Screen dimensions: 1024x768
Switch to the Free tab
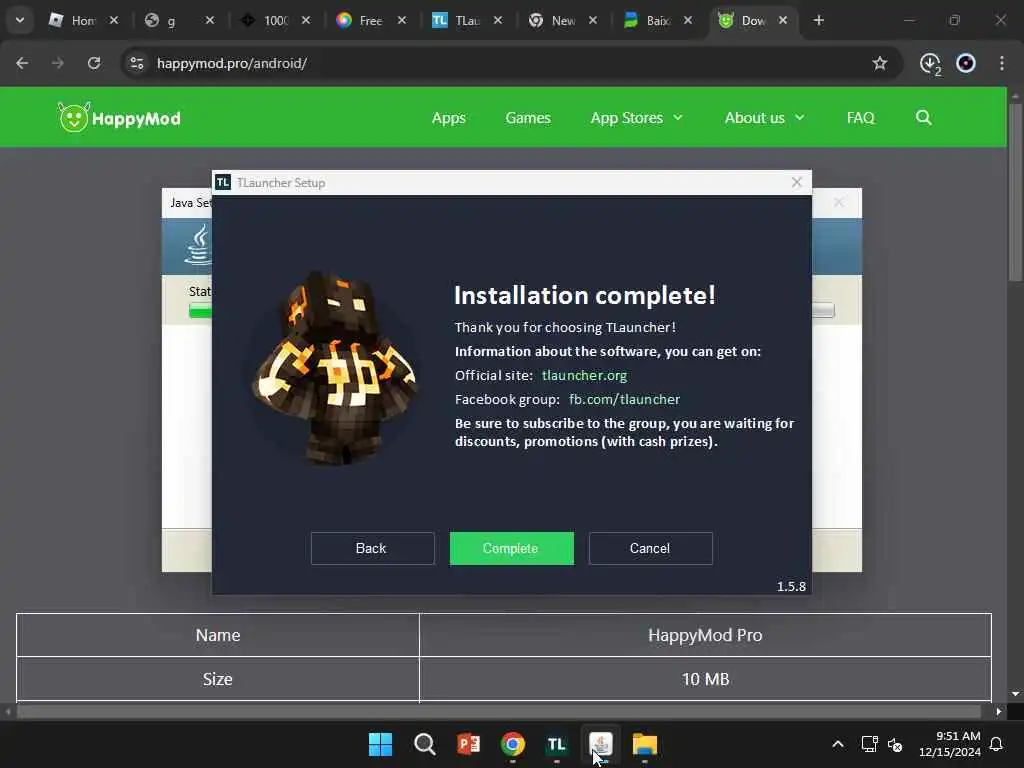tap(360, 20)
